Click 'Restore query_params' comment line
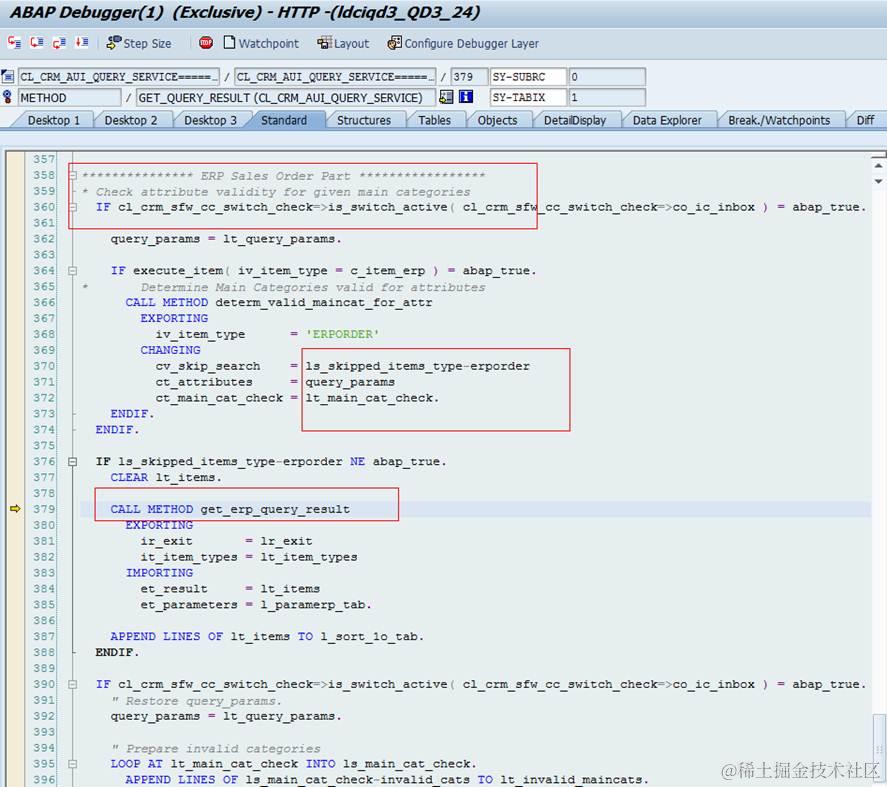Image resolution: width=887 pixels, height=787 pixels. pos(196,701)
